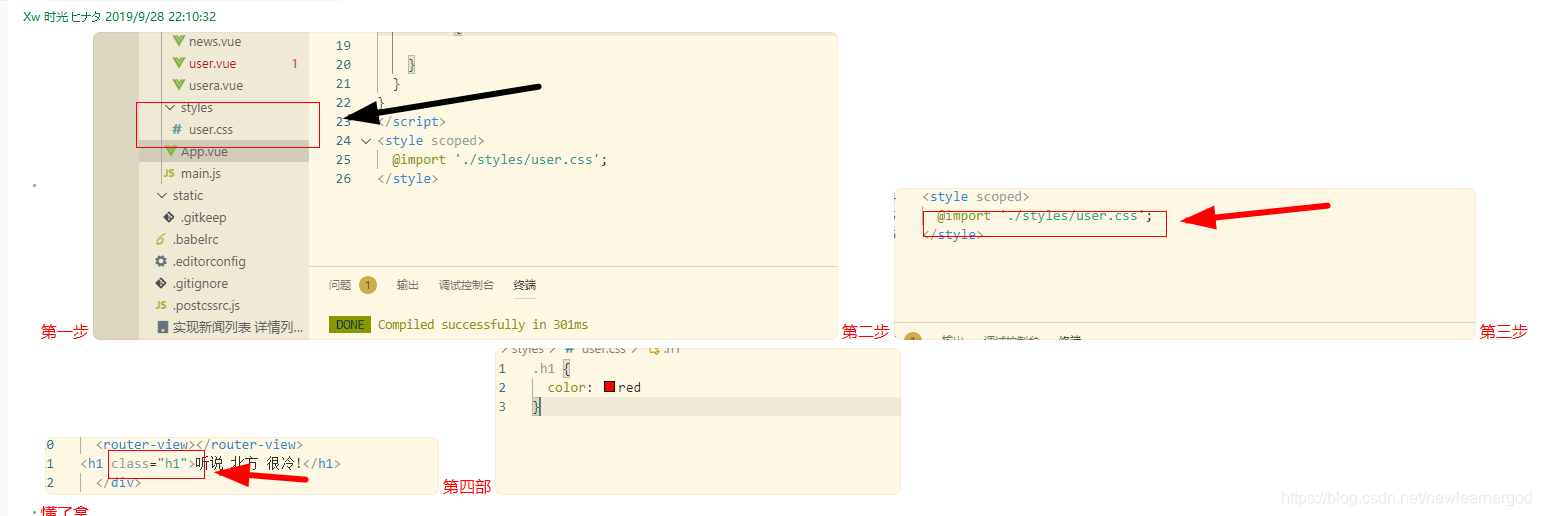The width and height of the screenshot is (1541, 516).
Task: Click the git icon beside .gitkeep
Action: (x=169, y=218)
